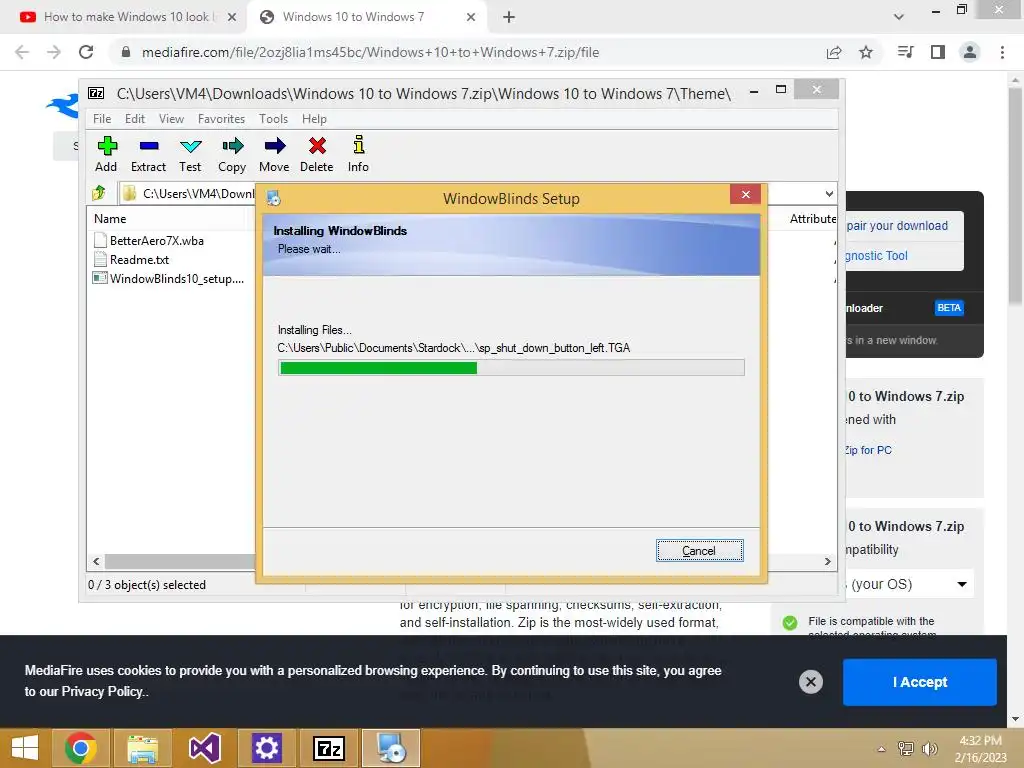Click the installation progress bar
Screen dimensions: 1024x768
click(x=511, y=368)
